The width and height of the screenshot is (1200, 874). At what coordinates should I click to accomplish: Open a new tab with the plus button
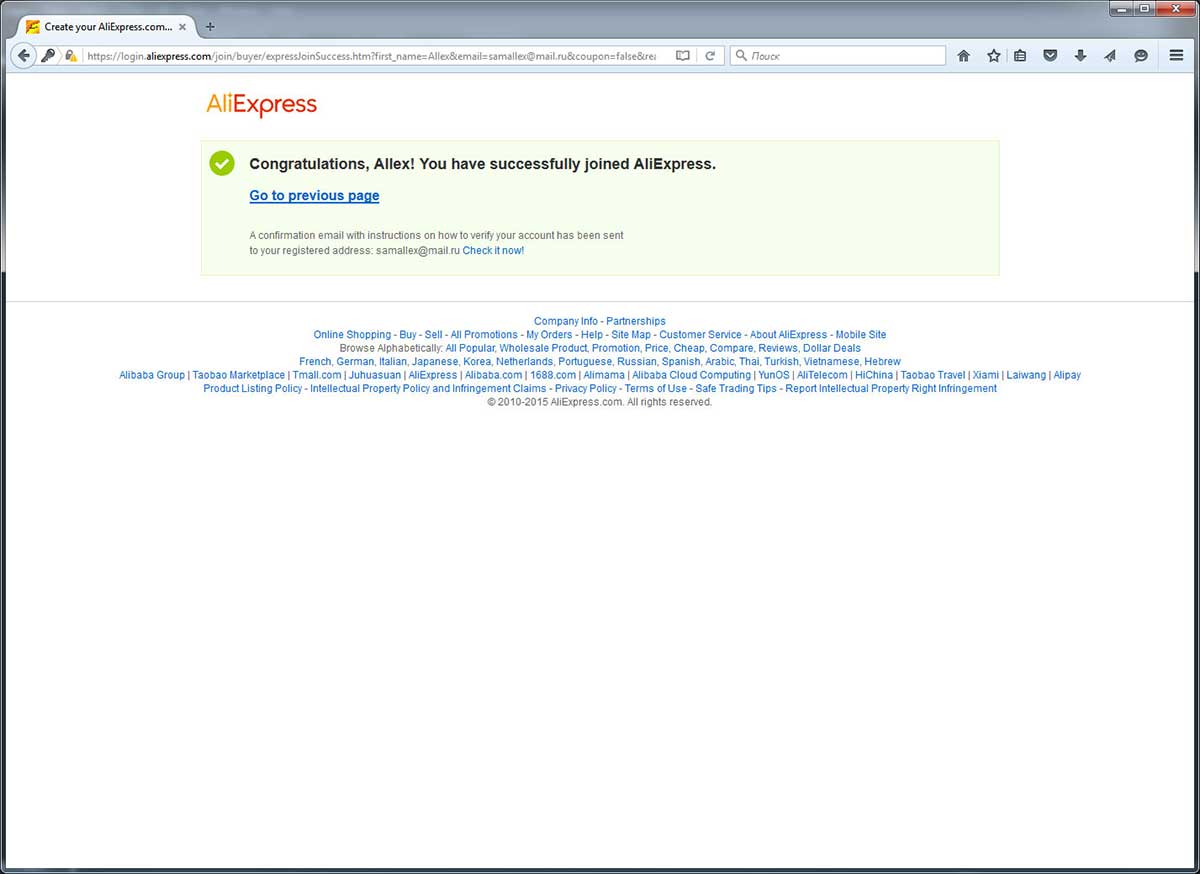pos(210,27)
